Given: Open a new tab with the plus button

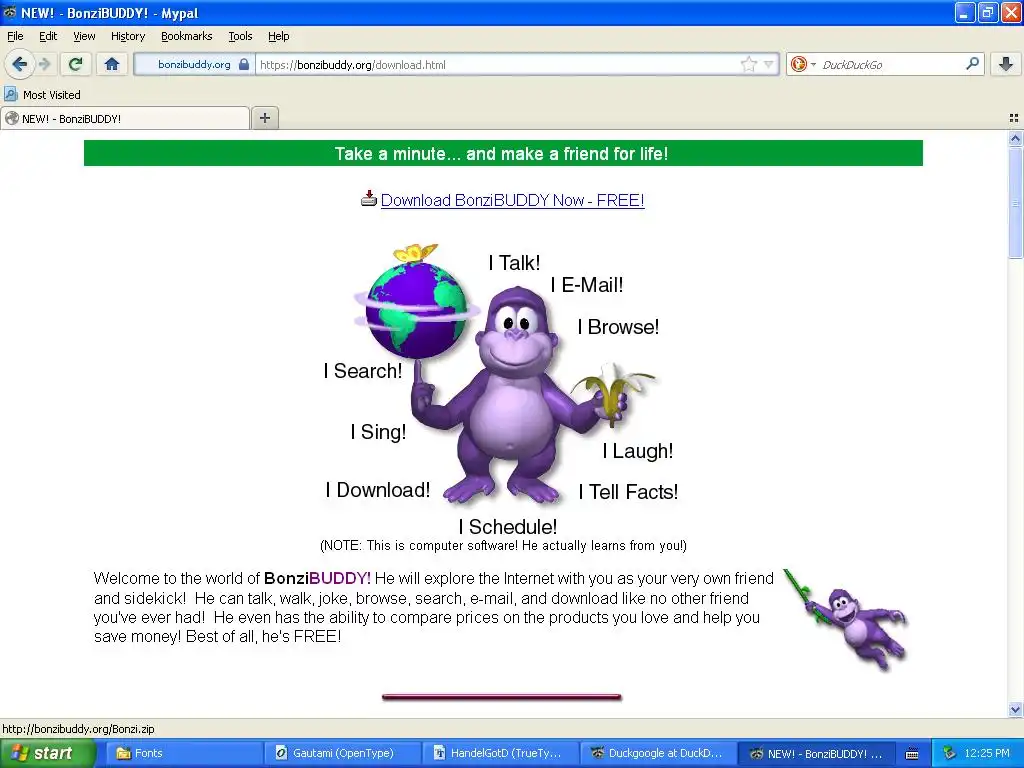Looking at the screenshot, I should click(x=264, y=118).
